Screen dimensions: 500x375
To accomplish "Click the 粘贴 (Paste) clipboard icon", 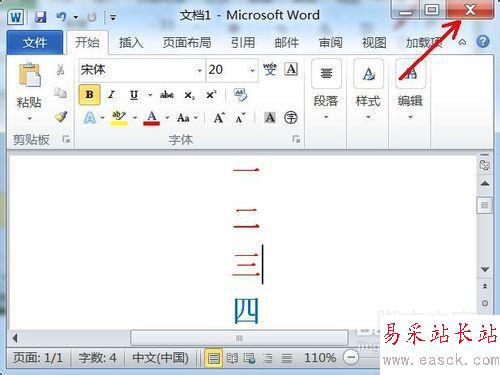I will (x=29, y=75).
